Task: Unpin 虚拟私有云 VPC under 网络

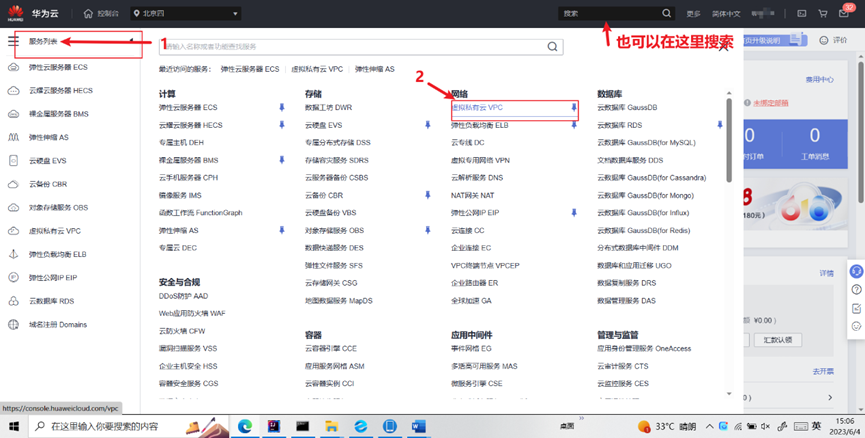Action: [x=574, y=108]
